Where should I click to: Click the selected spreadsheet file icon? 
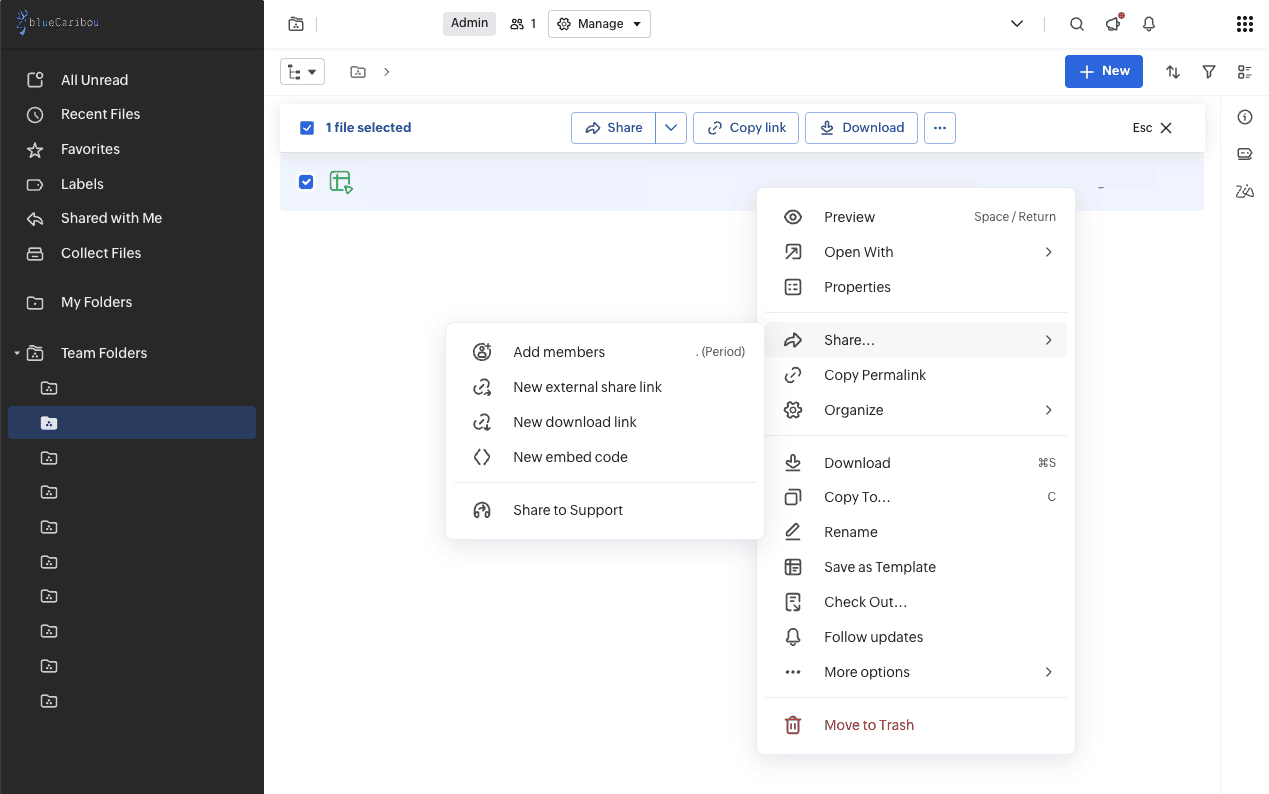pos(341,182)
